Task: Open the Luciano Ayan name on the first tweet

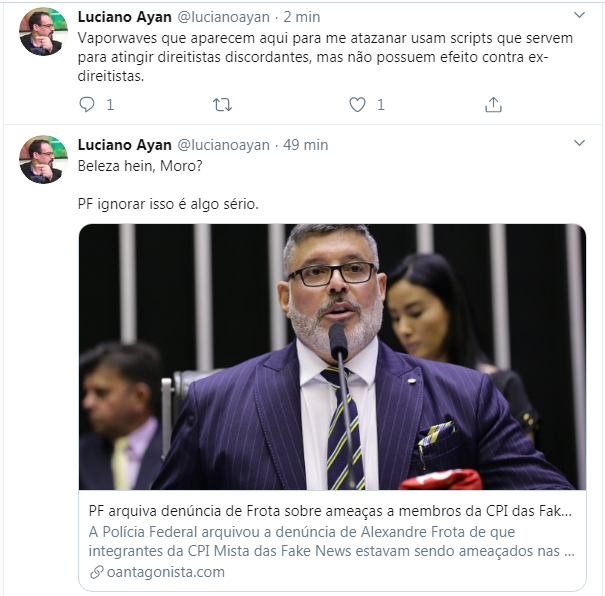Action: [x=124, y=17]
